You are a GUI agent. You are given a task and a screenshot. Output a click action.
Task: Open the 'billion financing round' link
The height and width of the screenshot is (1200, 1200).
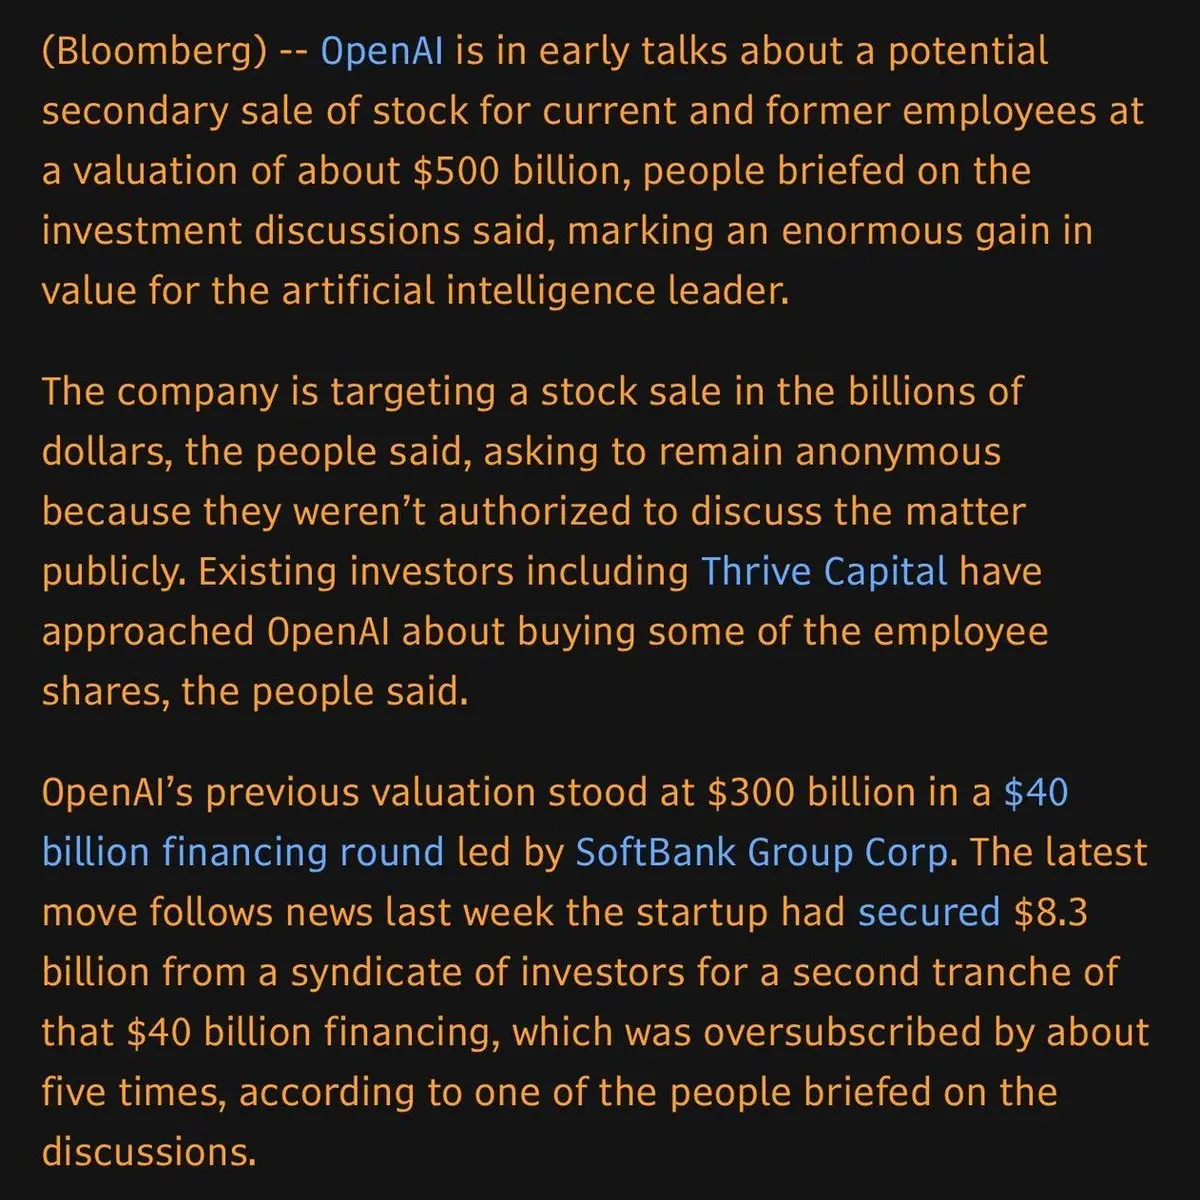coord(243,853)
